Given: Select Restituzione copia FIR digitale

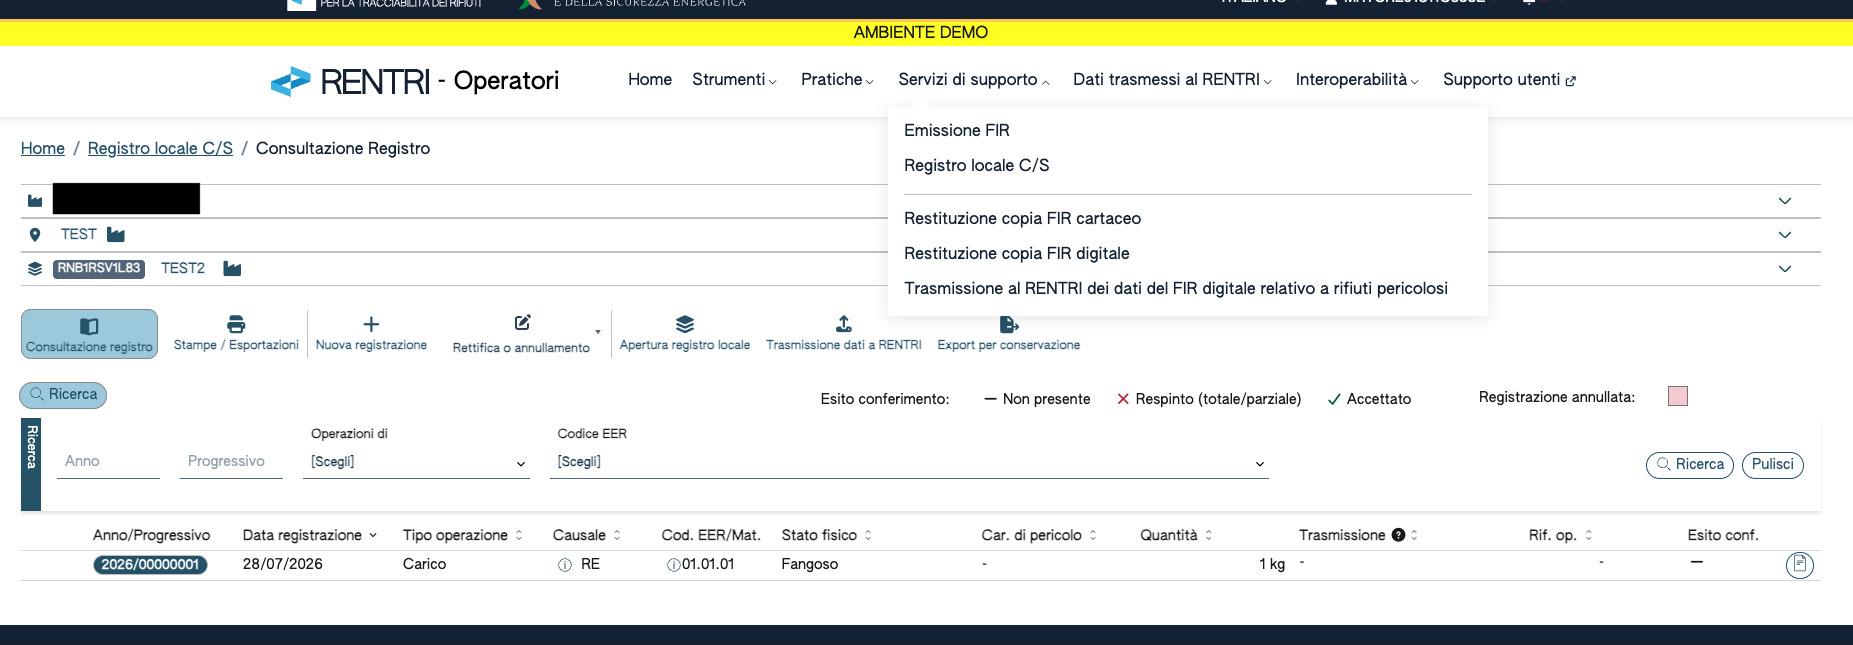Looking at the screenshot, I should click(1017, 254).
